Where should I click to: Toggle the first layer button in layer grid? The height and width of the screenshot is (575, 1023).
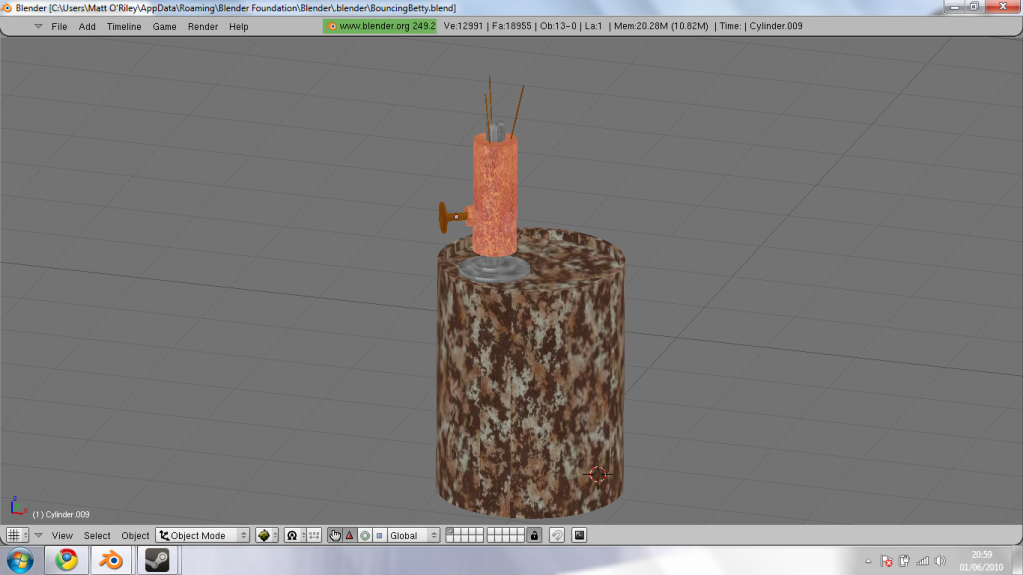click(x=450, y=531)
